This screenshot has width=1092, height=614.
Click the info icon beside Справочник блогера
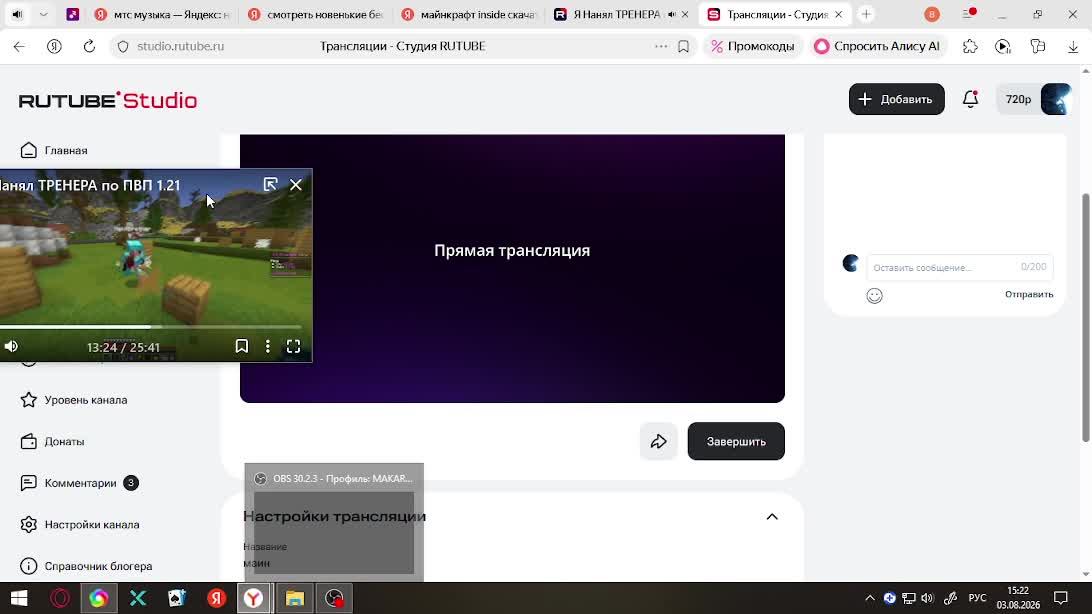click(29, 566)
